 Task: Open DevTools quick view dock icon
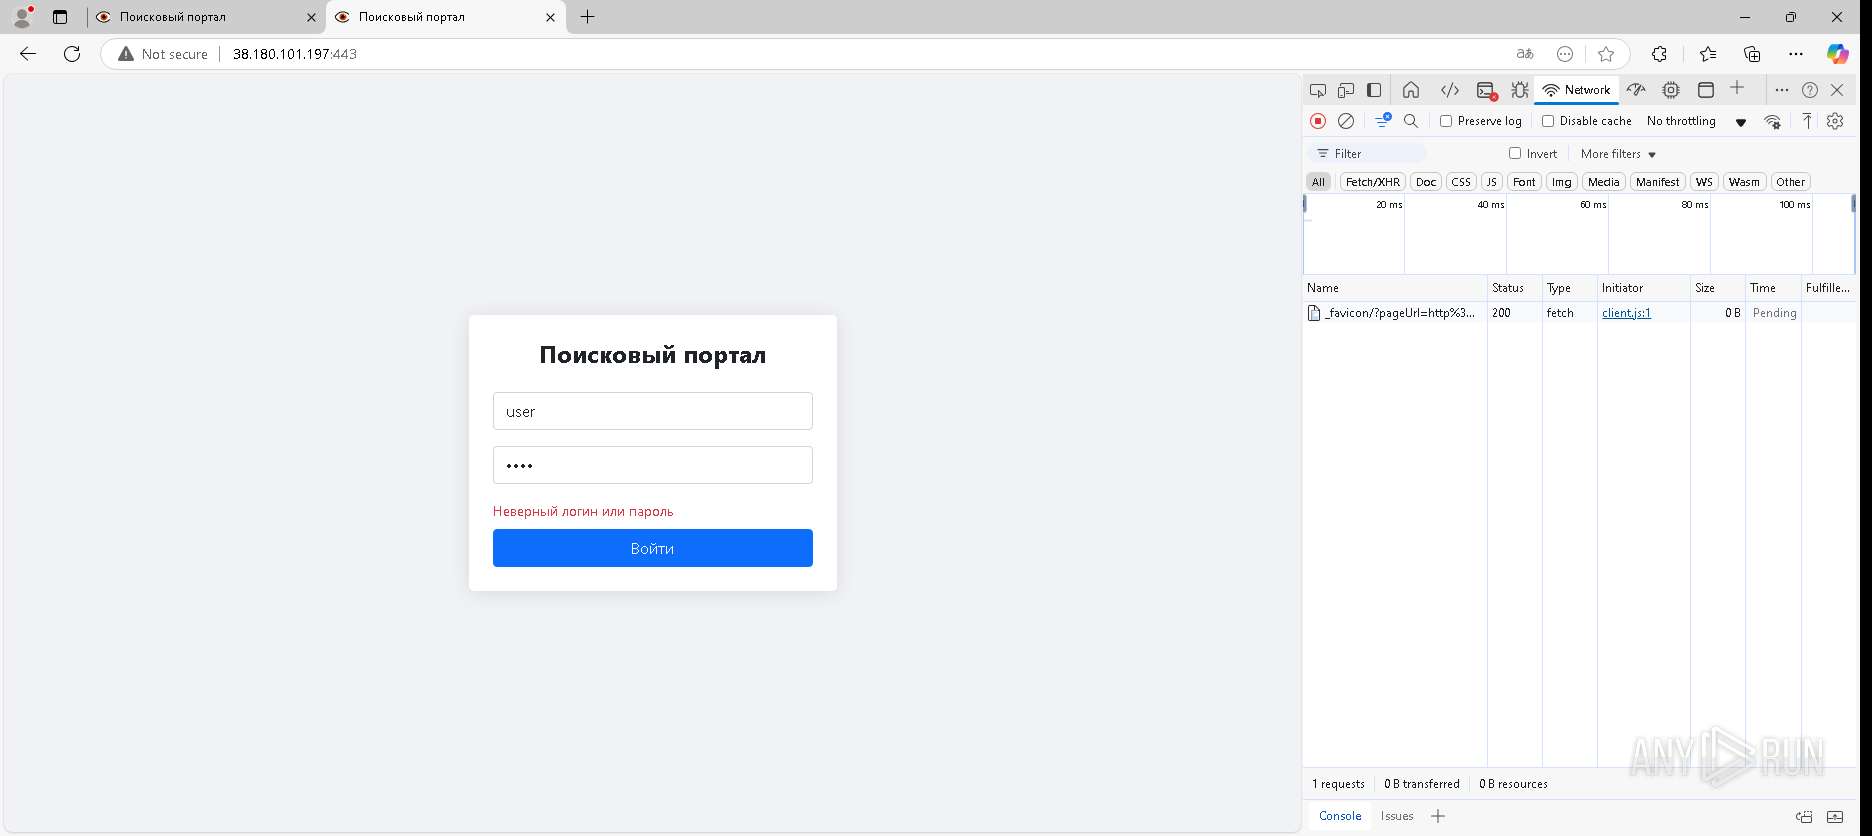(x=1804, y=816)
